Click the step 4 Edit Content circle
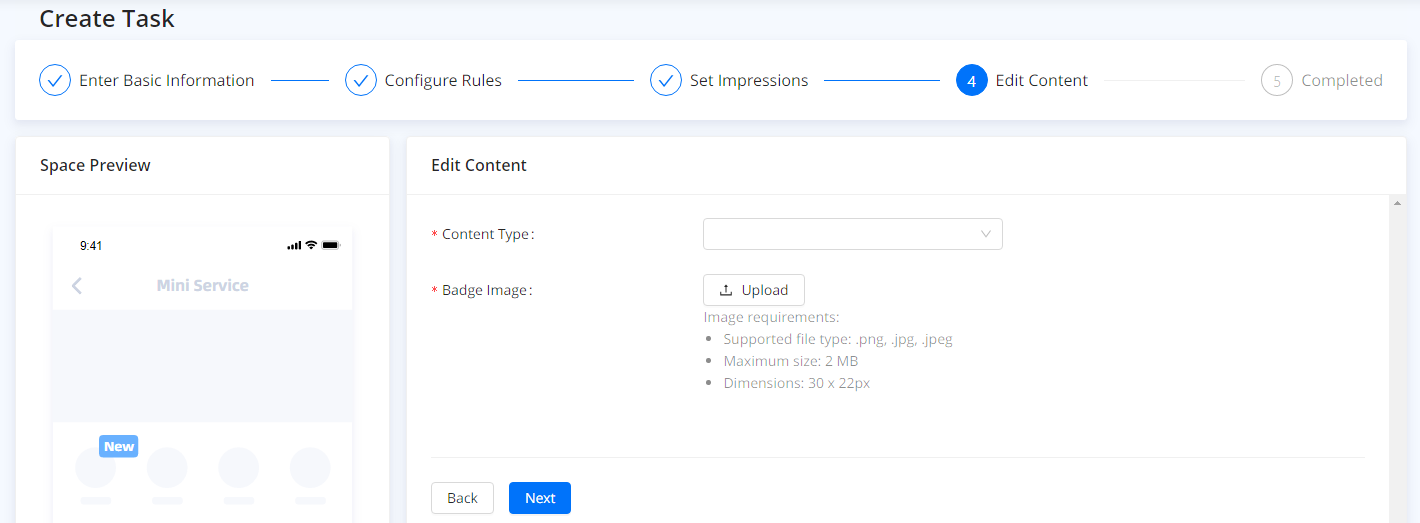The image size is (1420, 523). click(971, 80)
